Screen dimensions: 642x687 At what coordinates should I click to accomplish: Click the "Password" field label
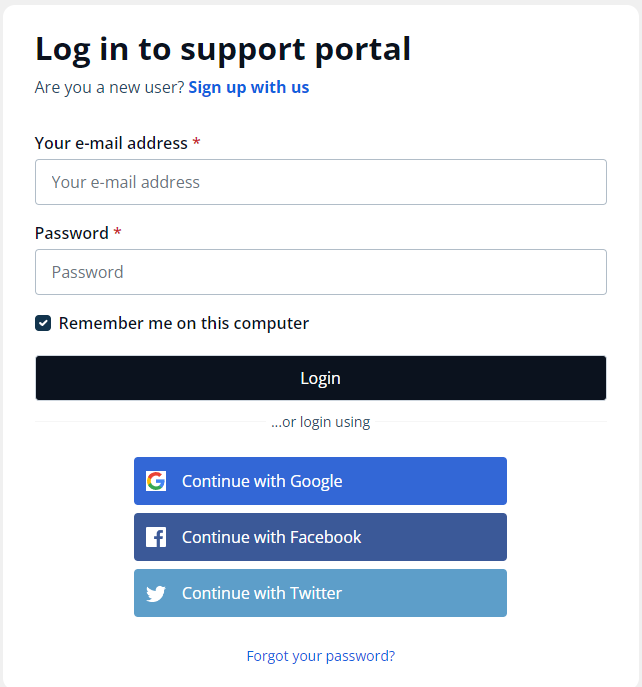point(71,233)
